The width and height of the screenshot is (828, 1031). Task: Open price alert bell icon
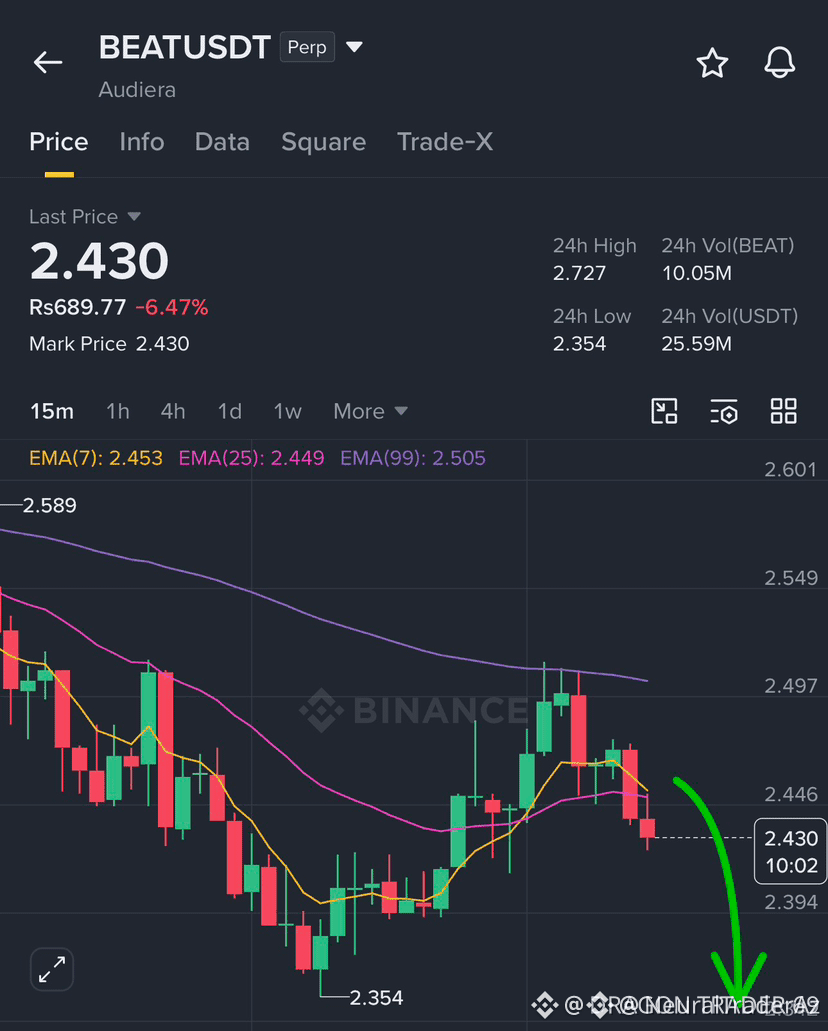tap(779, 63)
